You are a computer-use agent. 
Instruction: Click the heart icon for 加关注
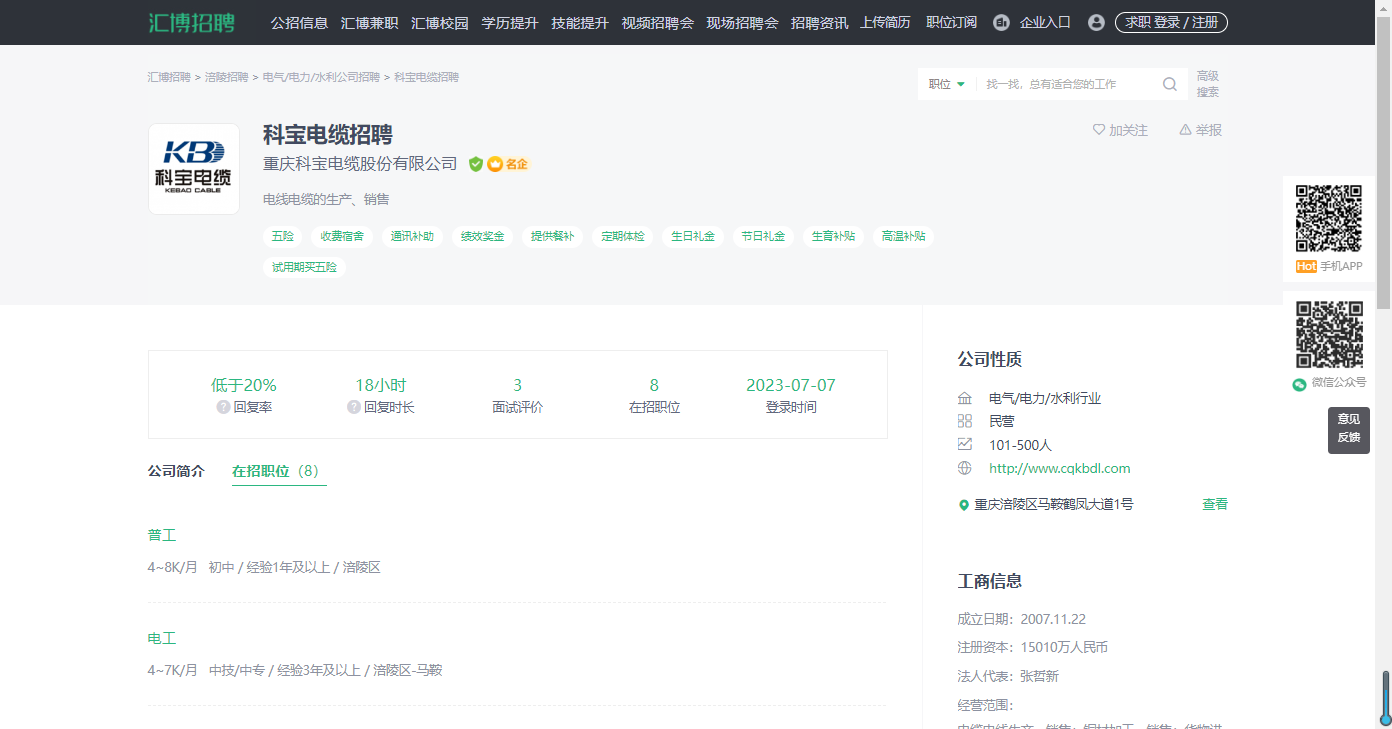(x=1099, y=130)
